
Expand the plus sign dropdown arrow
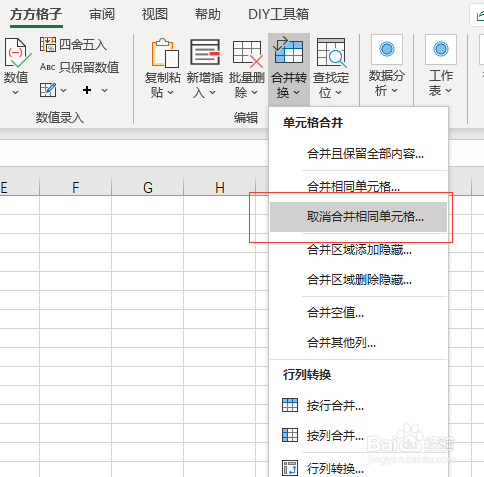(104, 90)
